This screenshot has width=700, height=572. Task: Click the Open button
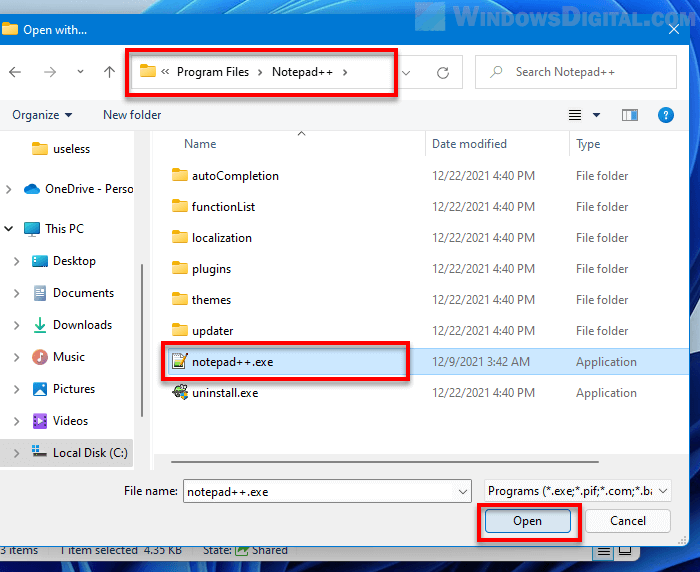528,521
